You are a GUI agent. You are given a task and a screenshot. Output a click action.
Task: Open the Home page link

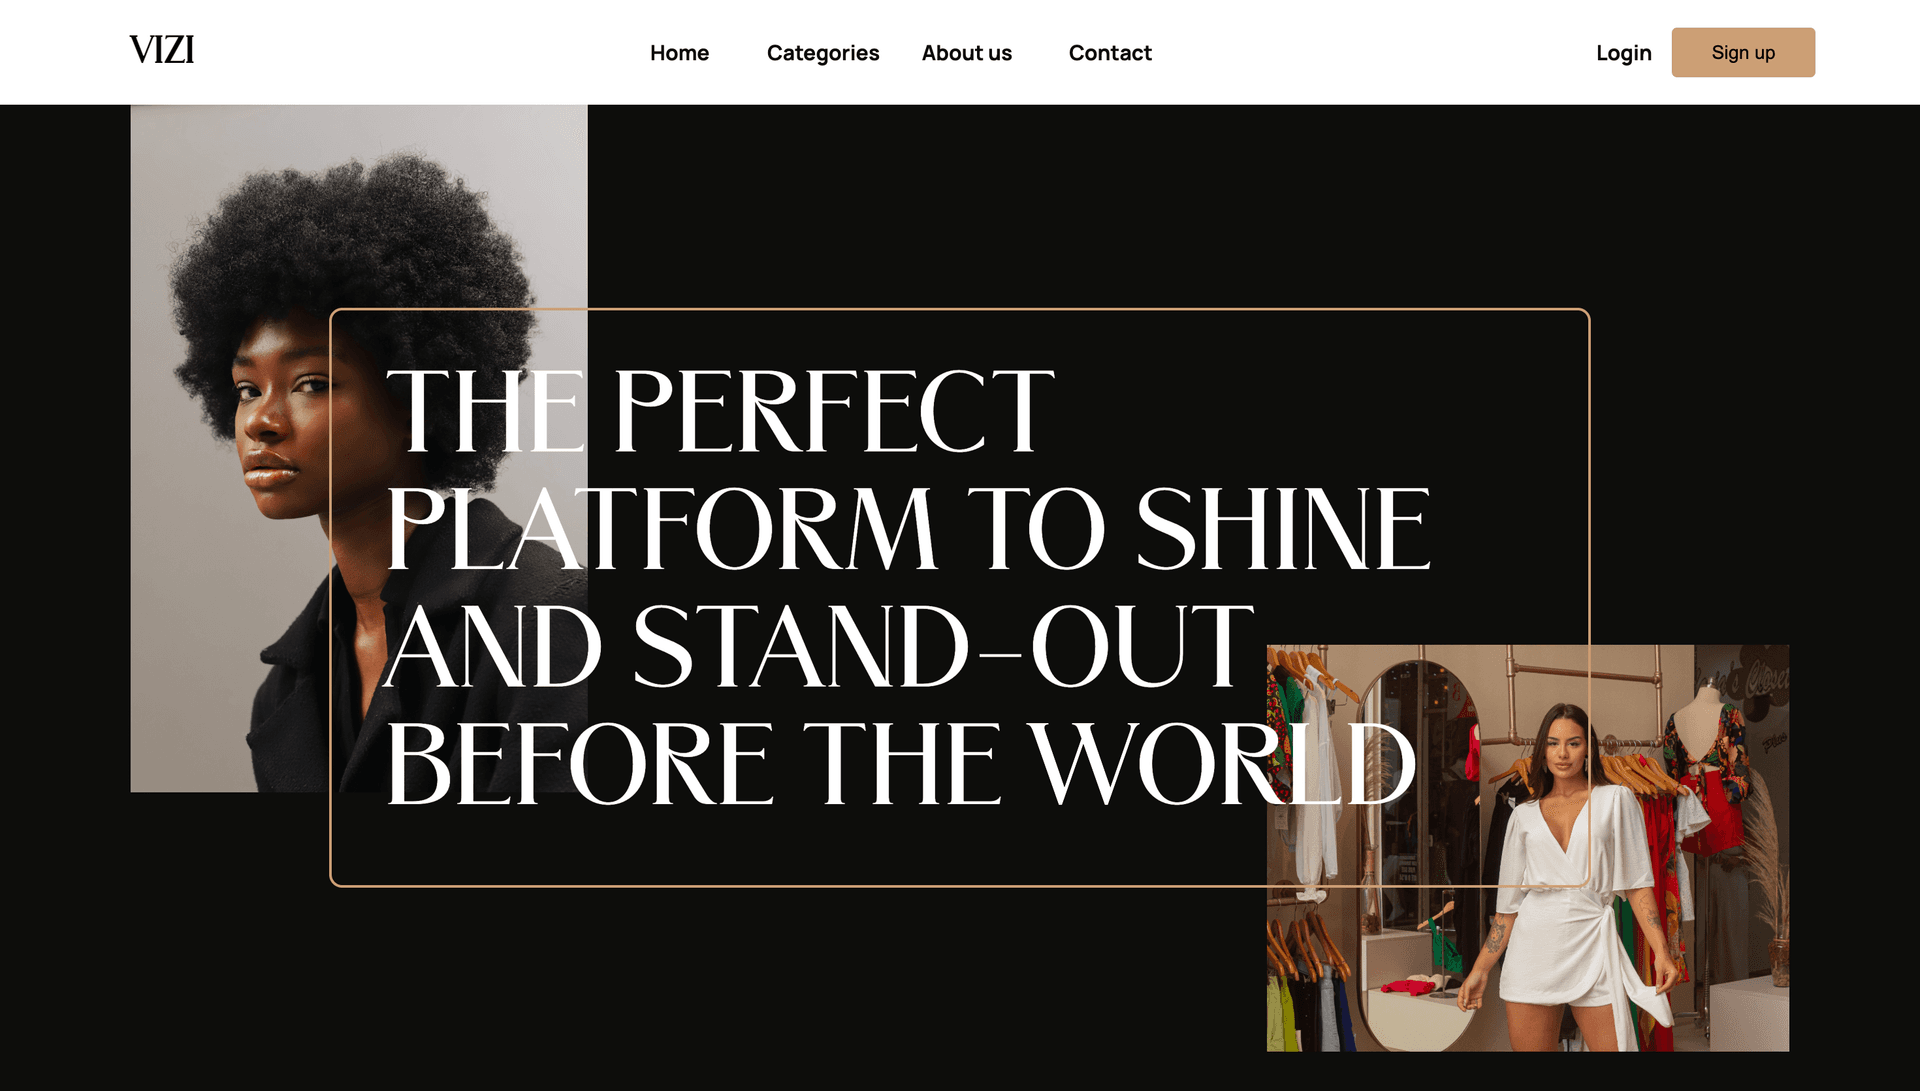pyautogui.click(x=679, y=53)
